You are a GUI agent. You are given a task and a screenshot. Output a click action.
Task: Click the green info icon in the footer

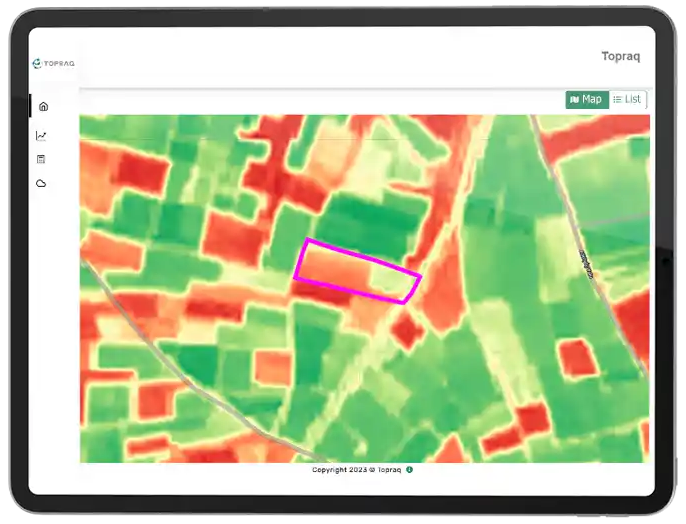(410, 469)
